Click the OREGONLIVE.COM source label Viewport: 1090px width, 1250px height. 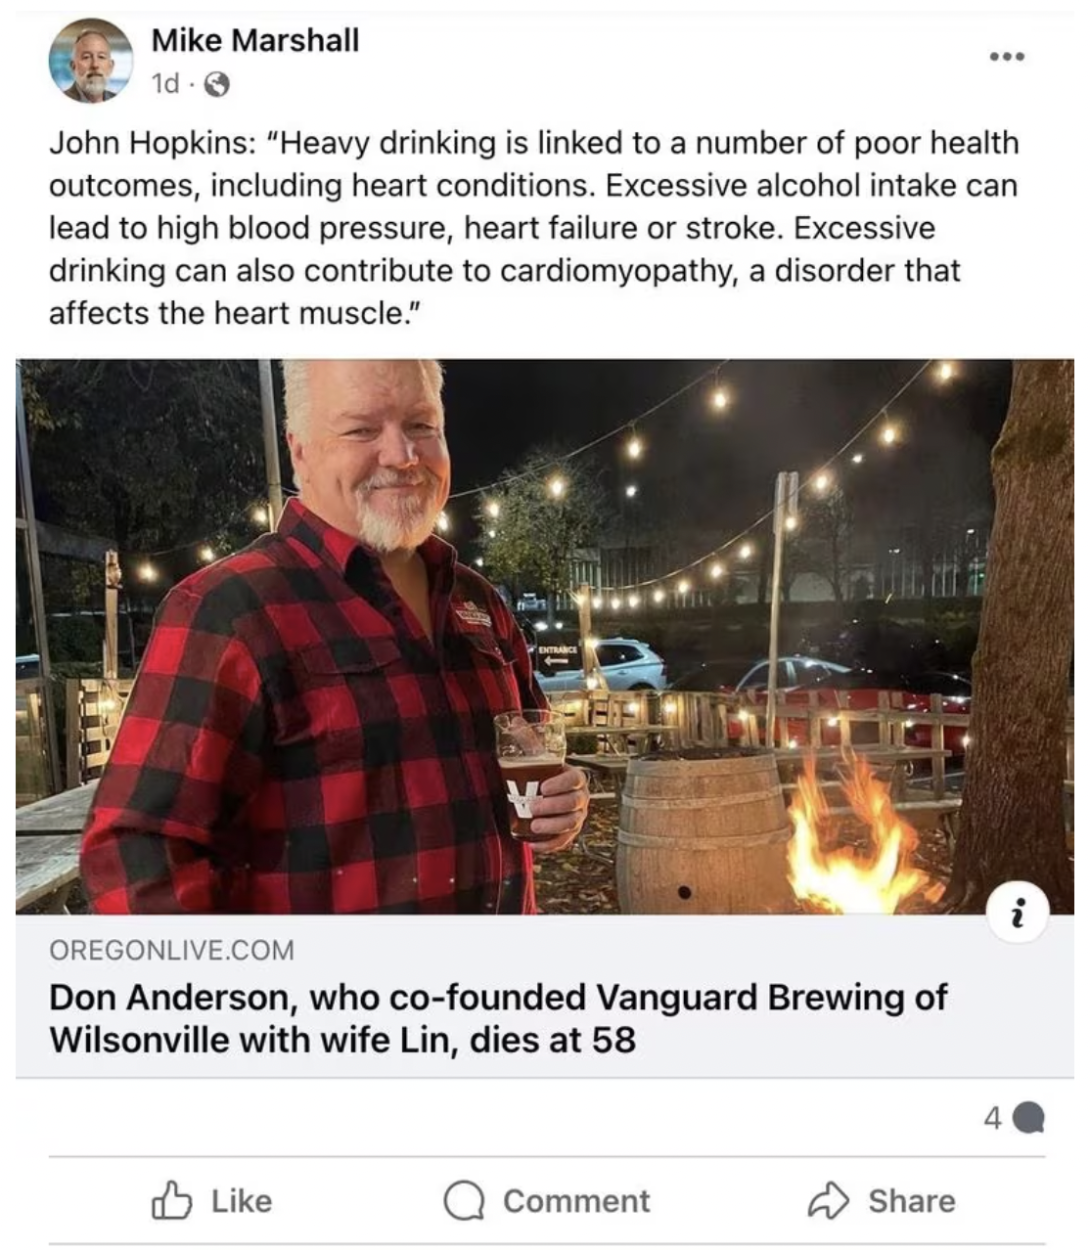pos(172,950)
